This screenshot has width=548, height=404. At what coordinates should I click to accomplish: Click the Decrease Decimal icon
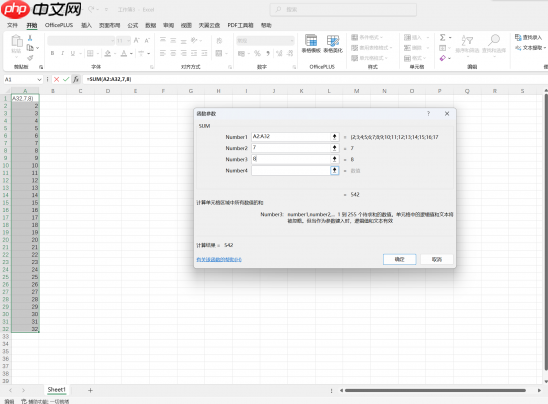coord(290,53)
